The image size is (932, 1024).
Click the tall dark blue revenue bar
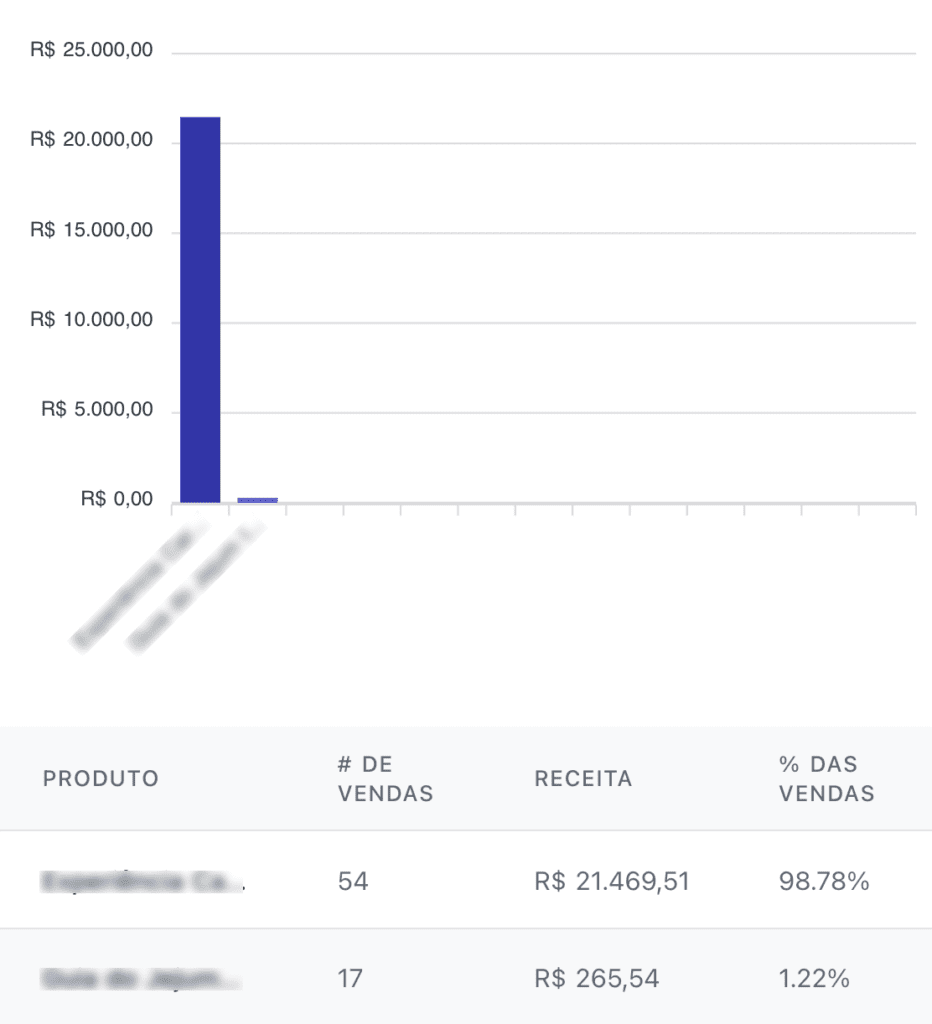pos(200,310)
